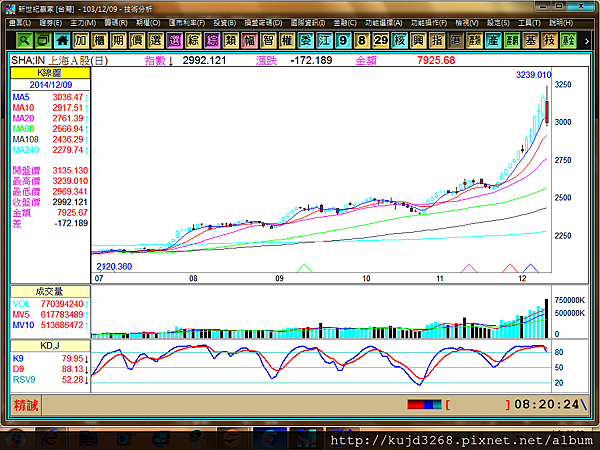Viewport: 600px width, 450px height.
Task: Click the red-blue color indicator in status bar
Action: 424,404
